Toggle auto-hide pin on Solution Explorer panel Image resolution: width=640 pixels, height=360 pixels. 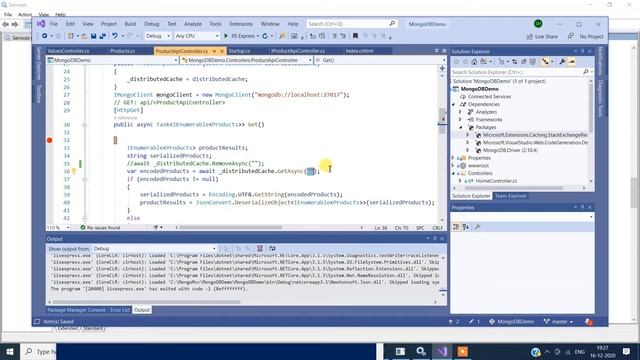tap(582, 51)
